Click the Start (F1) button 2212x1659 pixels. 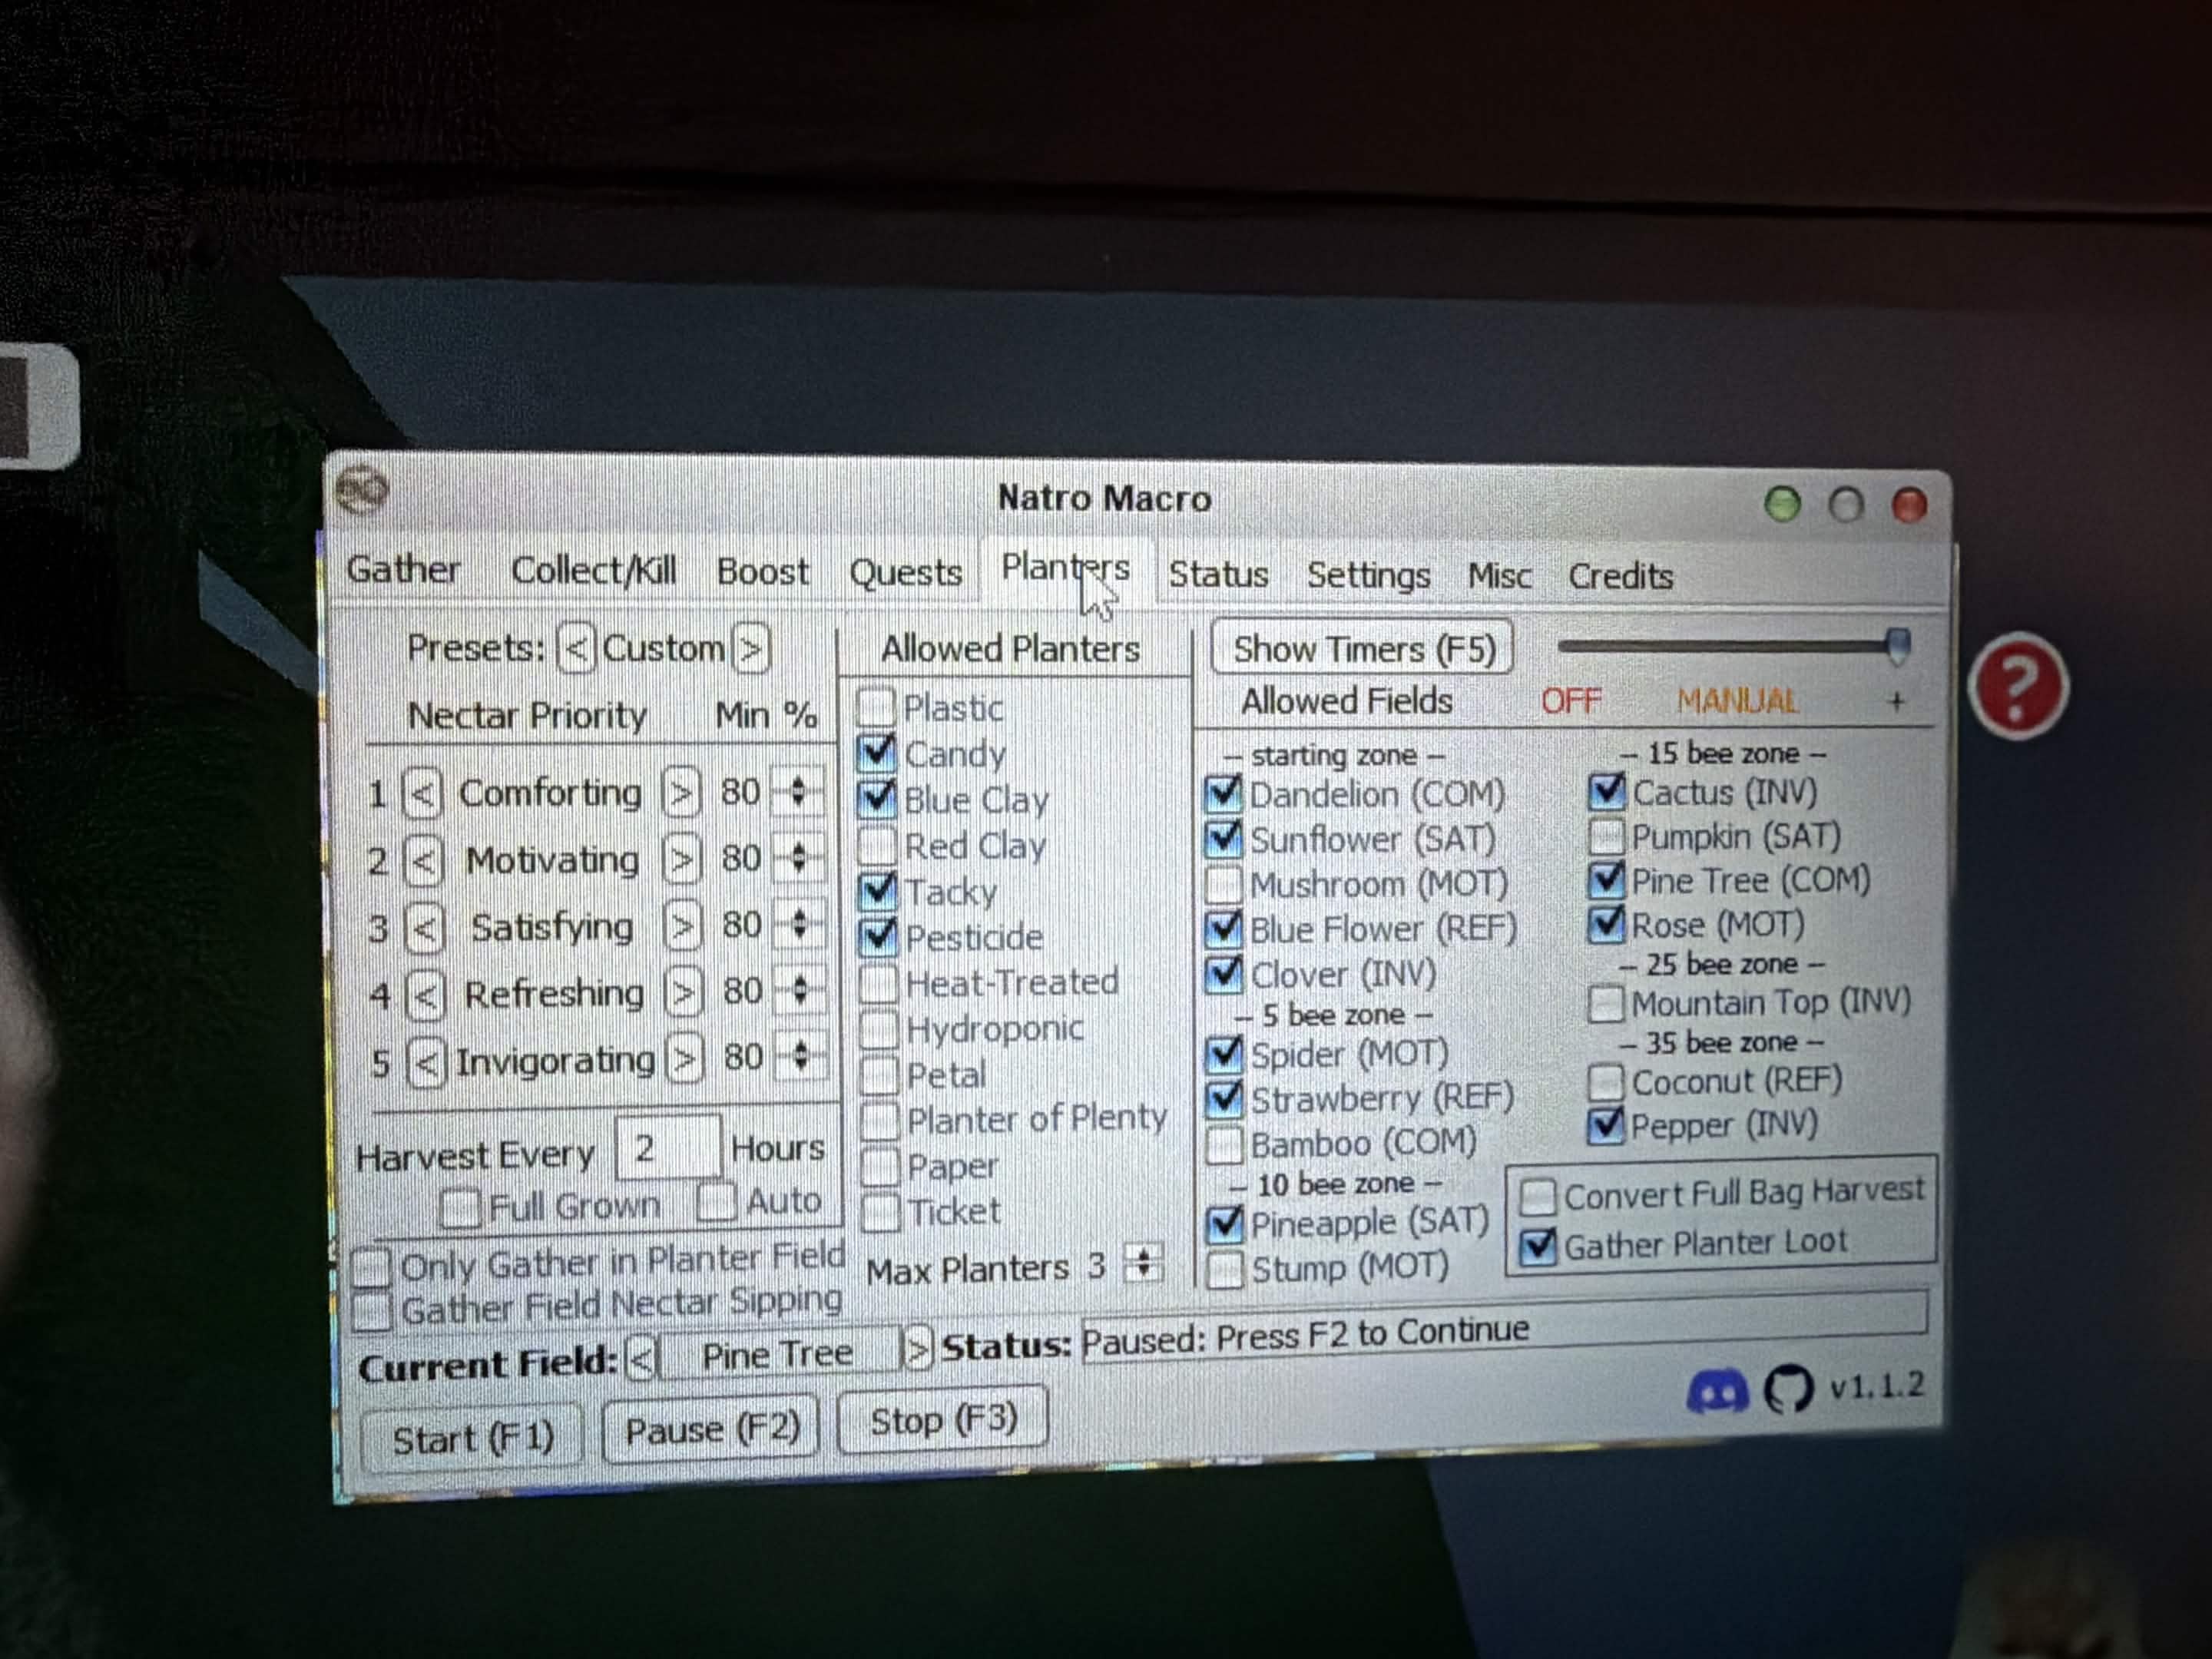click(472, 1440)
